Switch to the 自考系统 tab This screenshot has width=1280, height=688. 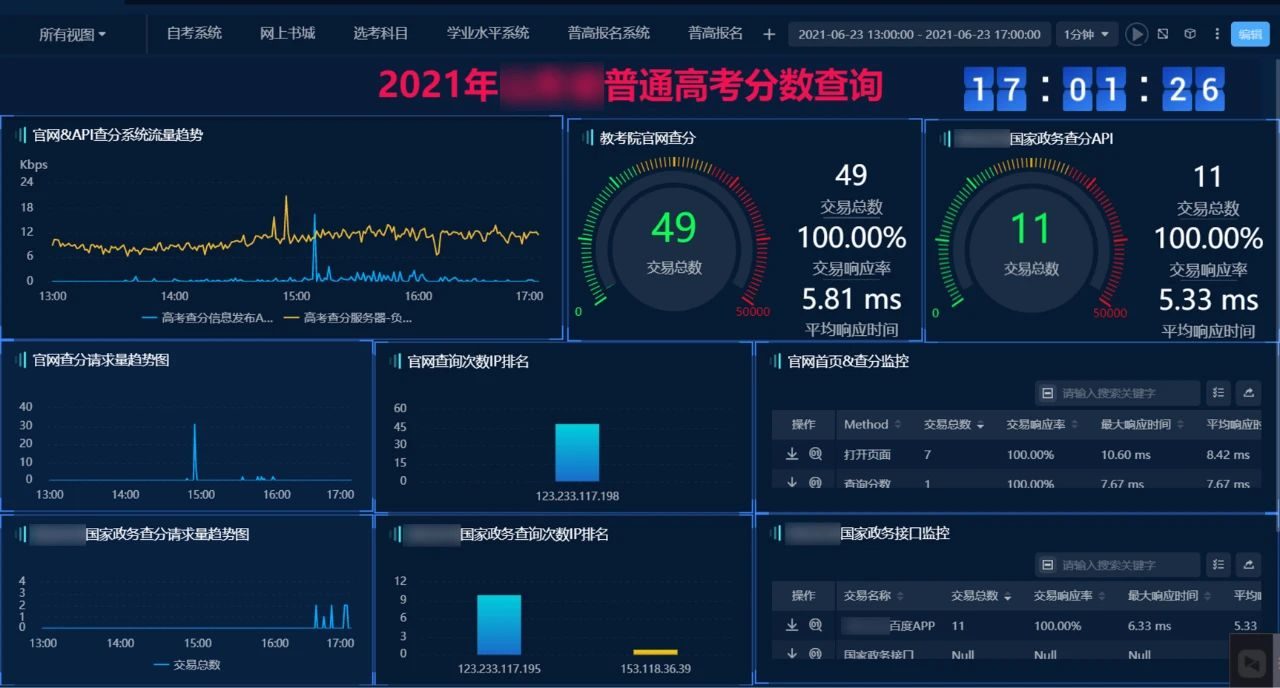[194, 33]
